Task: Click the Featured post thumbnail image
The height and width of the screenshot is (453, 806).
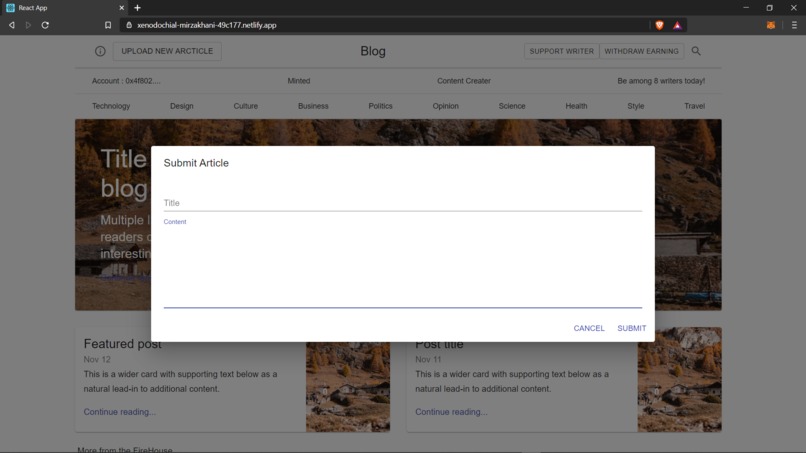Action: point(348,387)
